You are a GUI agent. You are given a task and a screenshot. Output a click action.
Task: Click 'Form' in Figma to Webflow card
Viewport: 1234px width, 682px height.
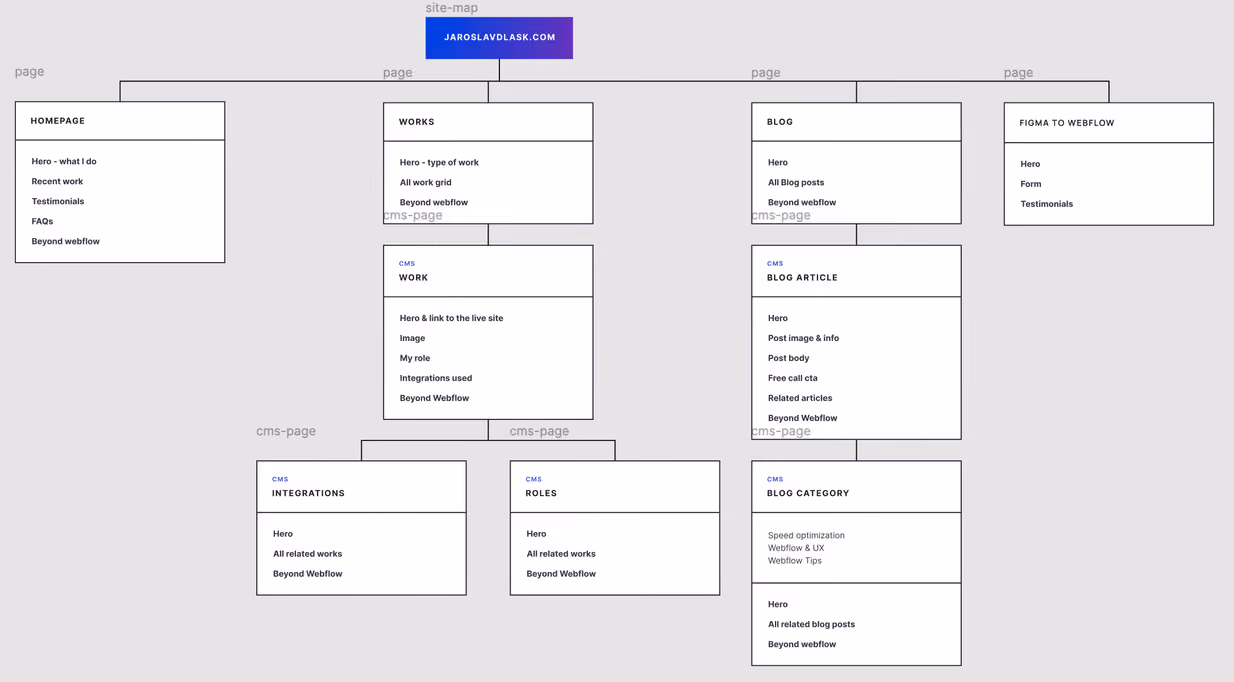[x=1031, y=184]
